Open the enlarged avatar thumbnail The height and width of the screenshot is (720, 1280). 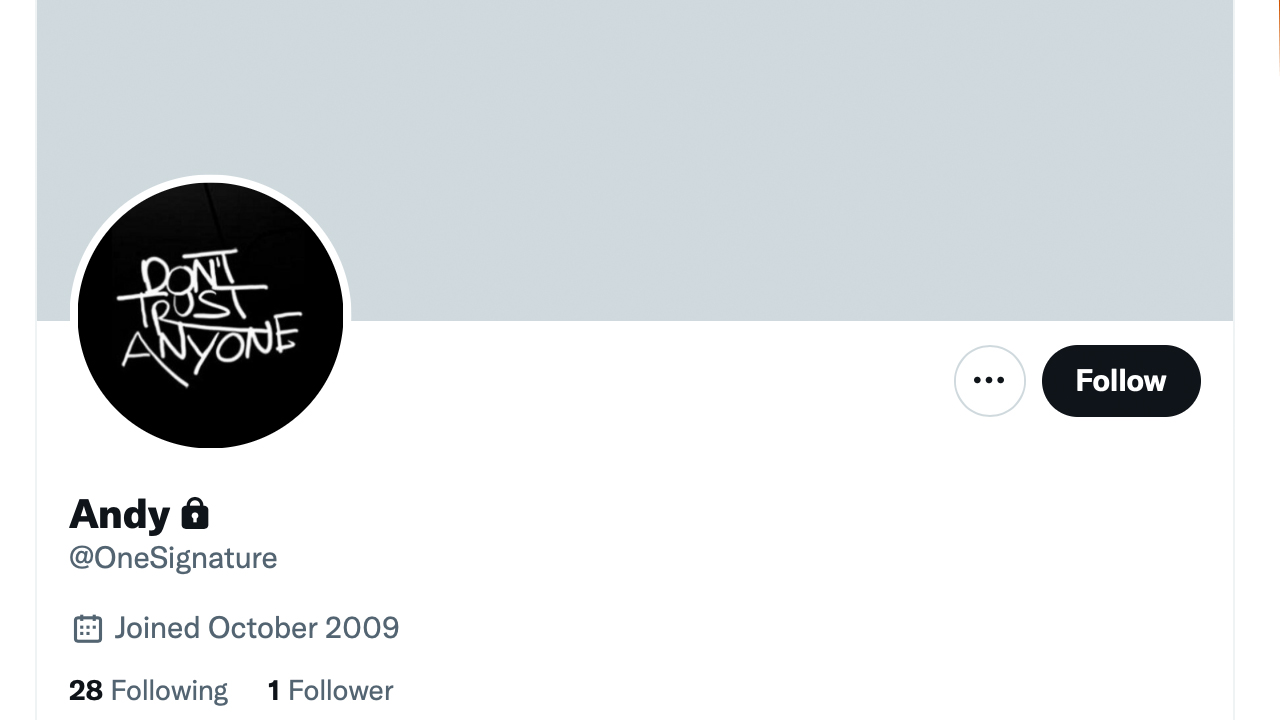(209, 313)
